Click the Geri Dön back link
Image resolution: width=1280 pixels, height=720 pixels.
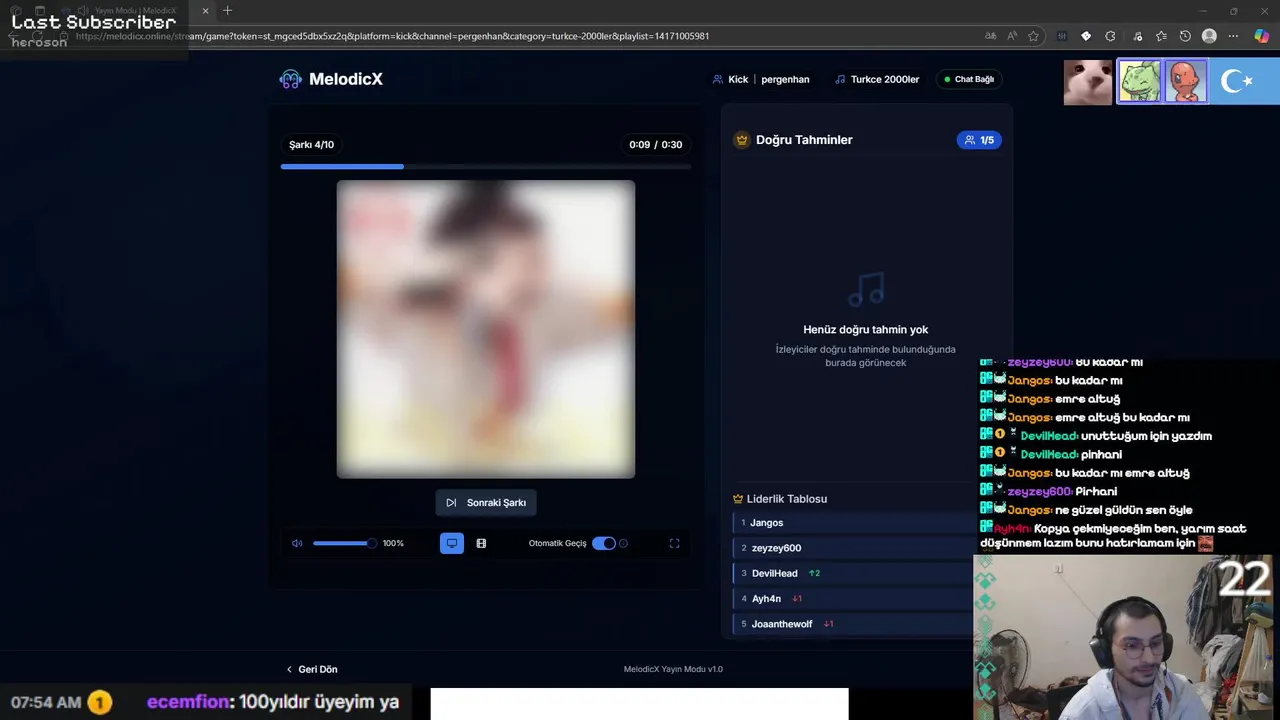[312, 669]
